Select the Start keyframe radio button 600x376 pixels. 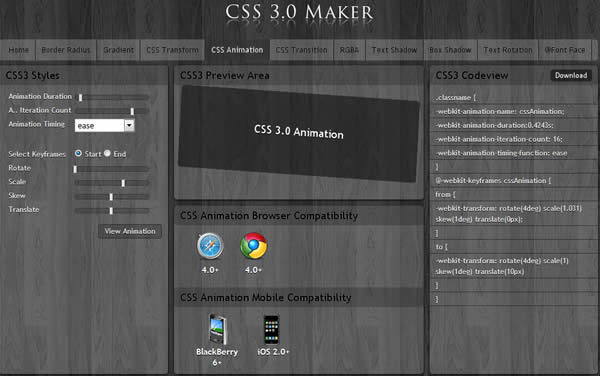pyautogui.click(x=78, y=153)
